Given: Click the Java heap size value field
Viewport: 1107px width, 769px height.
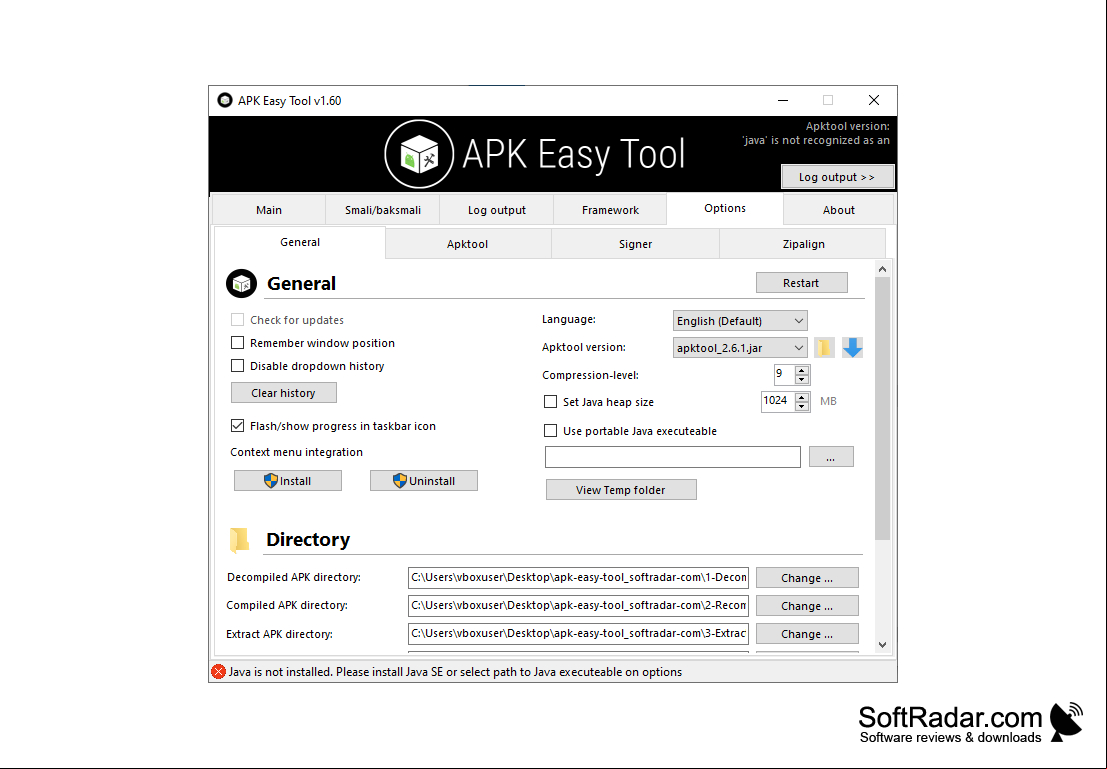Looking at the screenshot, I should (x=778, y=402).
